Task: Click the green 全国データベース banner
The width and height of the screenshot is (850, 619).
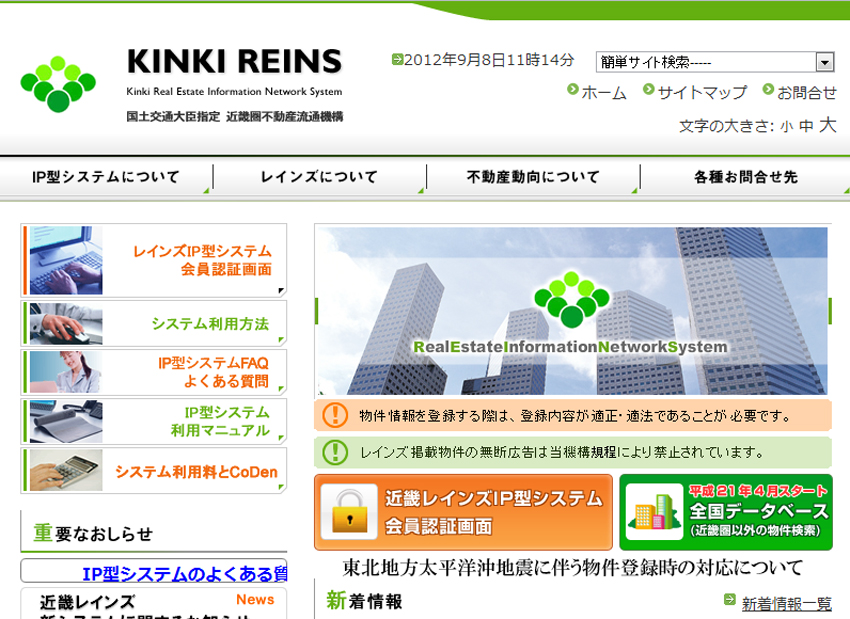Action: [726, 512]
